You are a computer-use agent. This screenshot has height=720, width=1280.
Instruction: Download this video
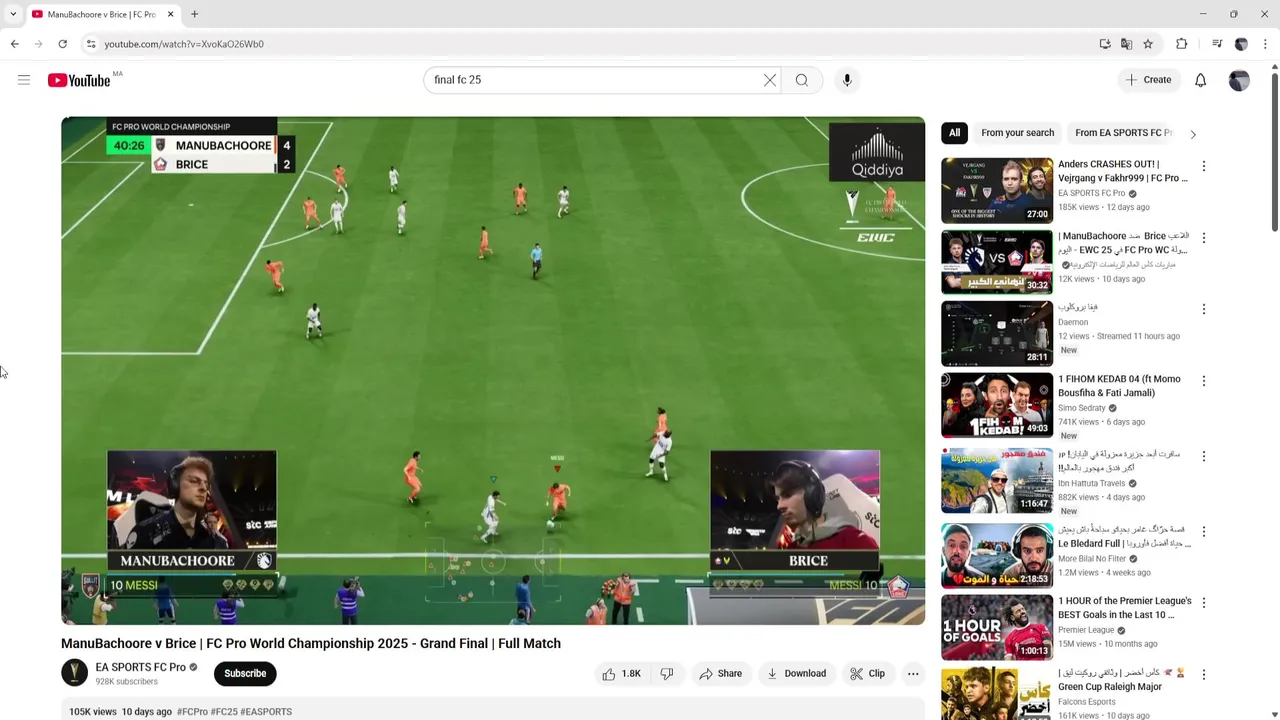[796, 674]
